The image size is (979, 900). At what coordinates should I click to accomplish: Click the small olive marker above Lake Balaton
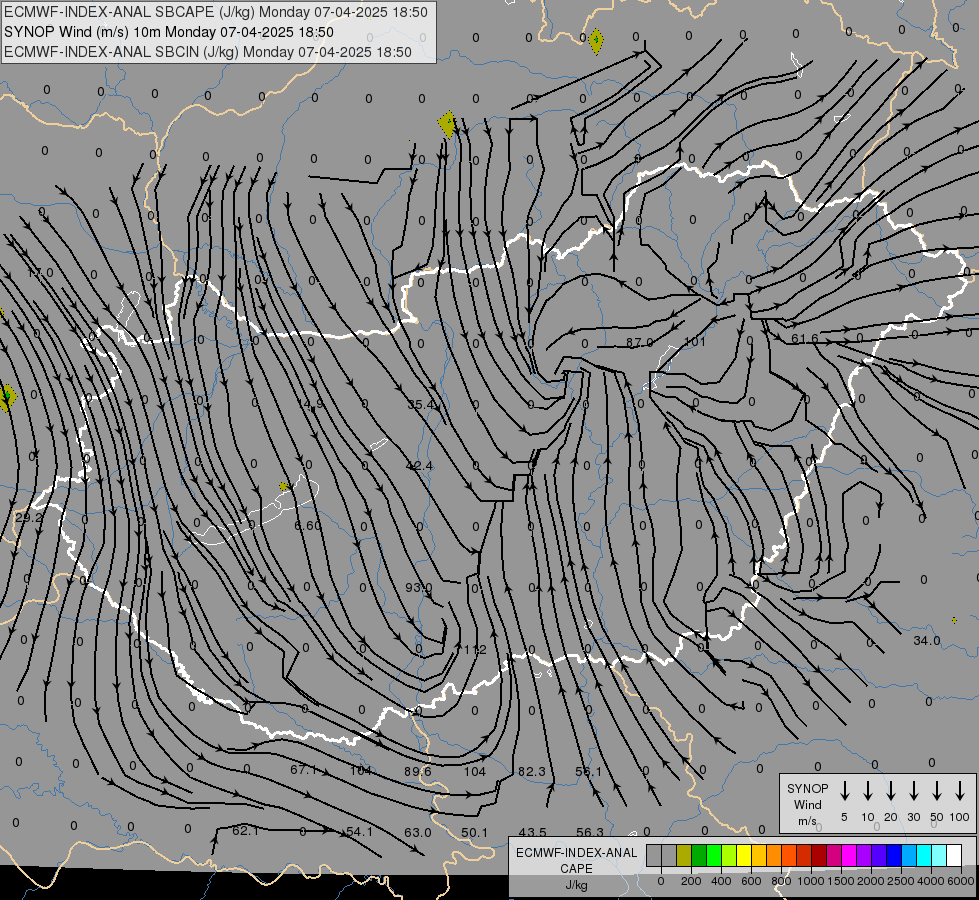point(283,486)
